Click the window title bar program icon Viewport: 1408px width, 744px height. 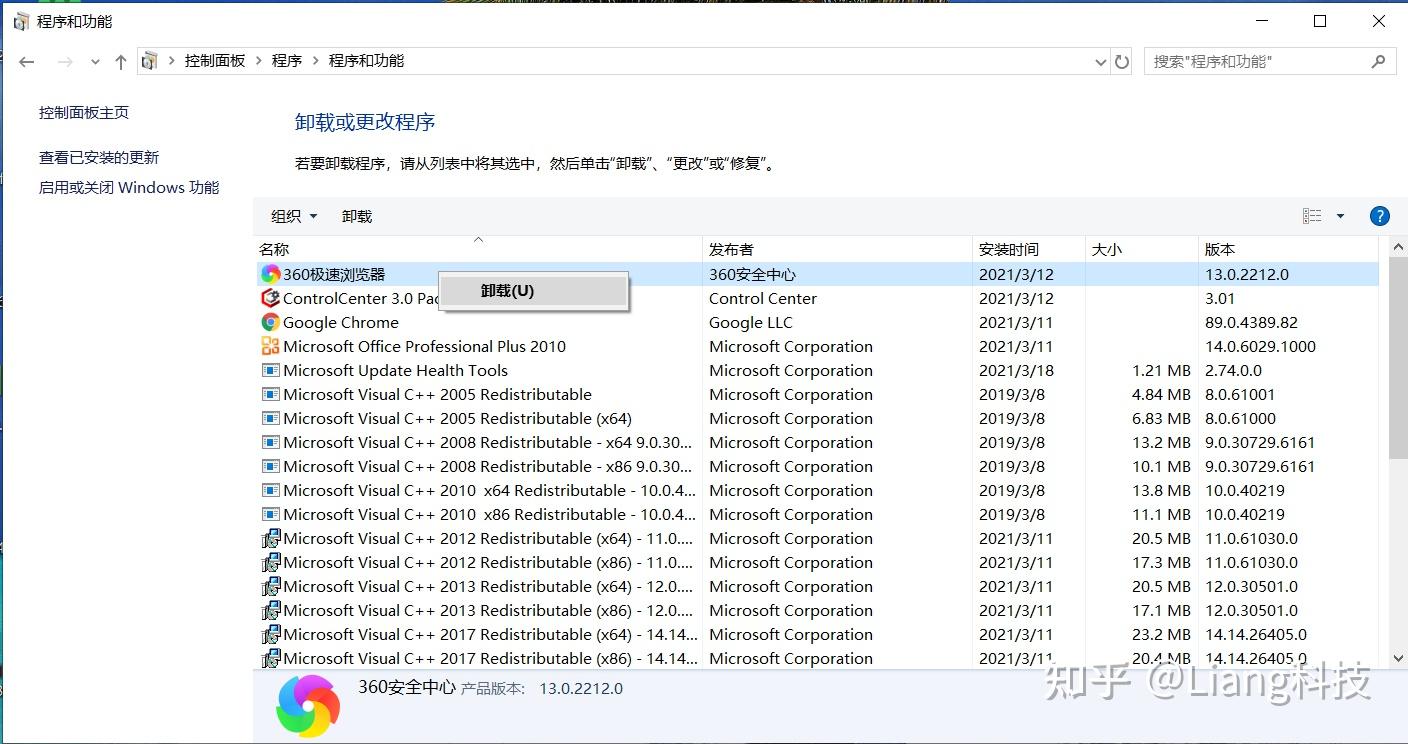(21, 21)
